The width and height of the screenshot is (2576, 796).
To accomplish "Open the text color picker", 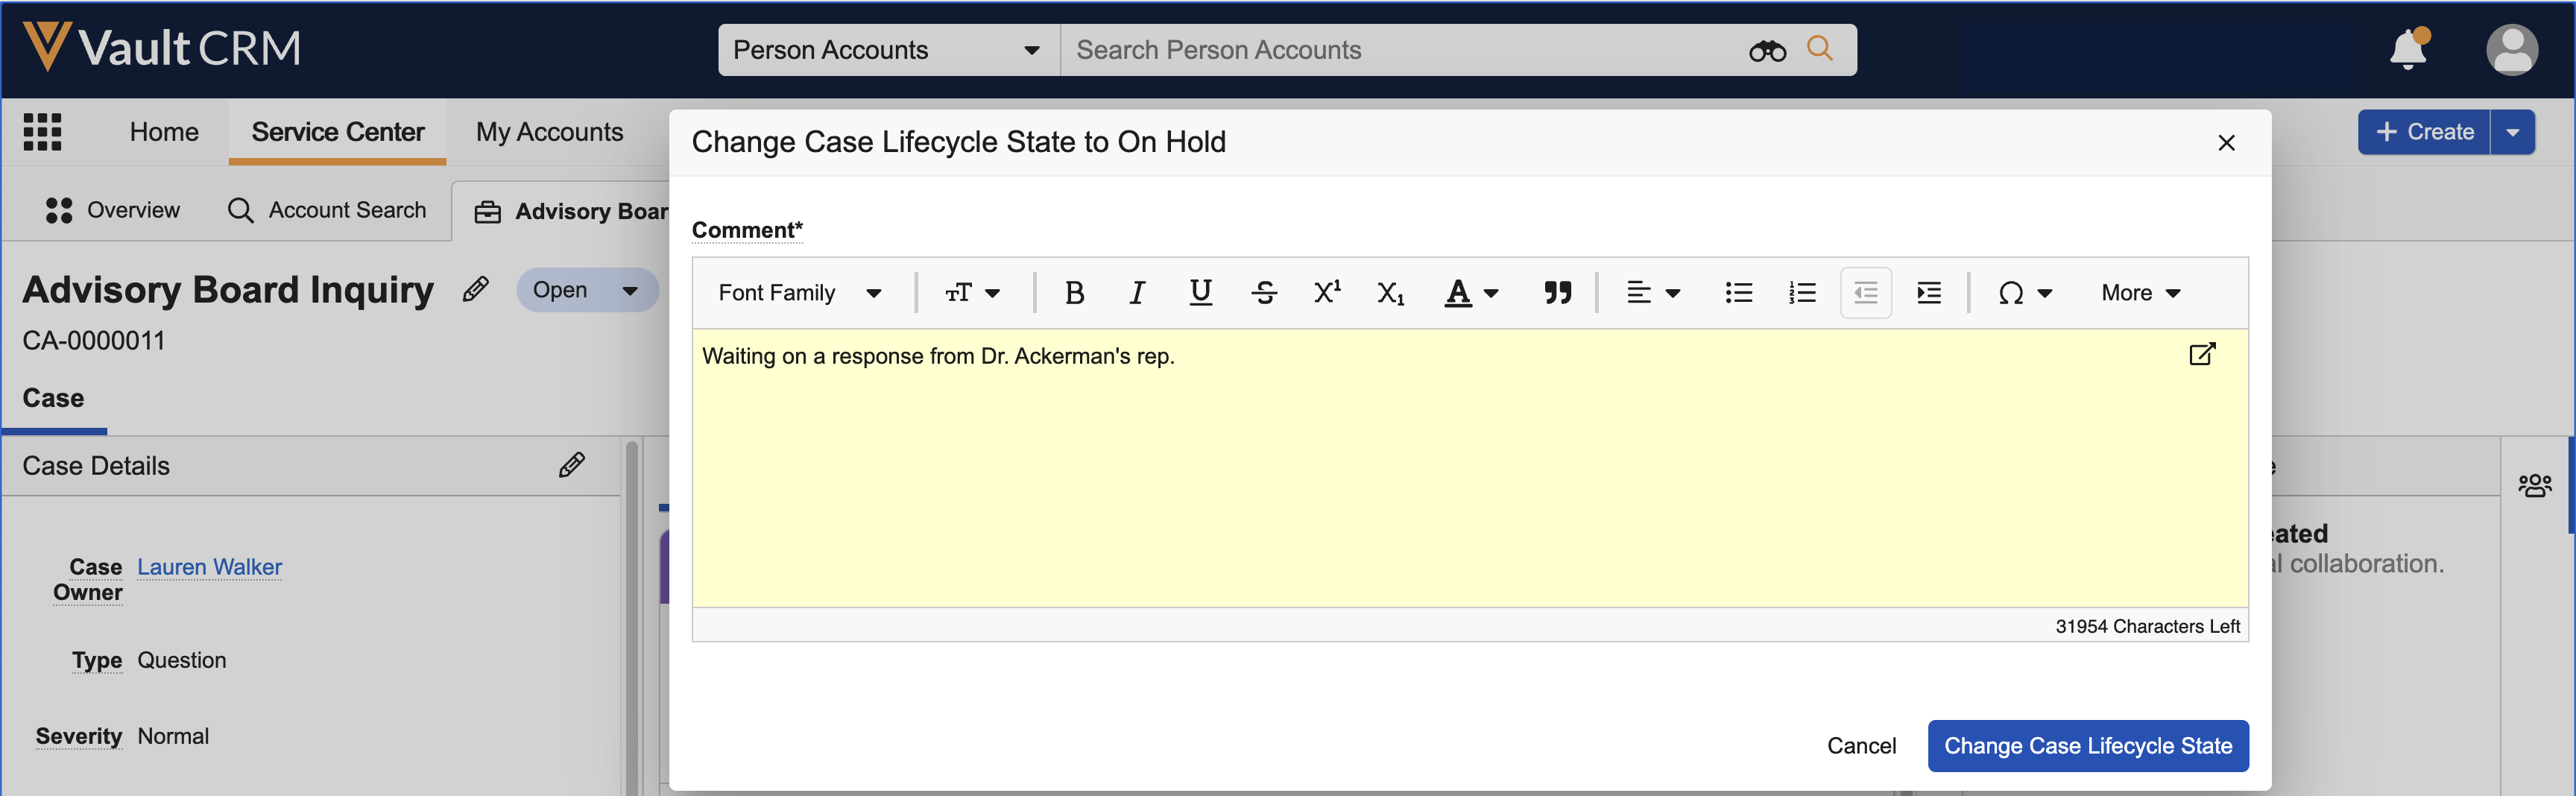I will click(x=1471, y=293).
